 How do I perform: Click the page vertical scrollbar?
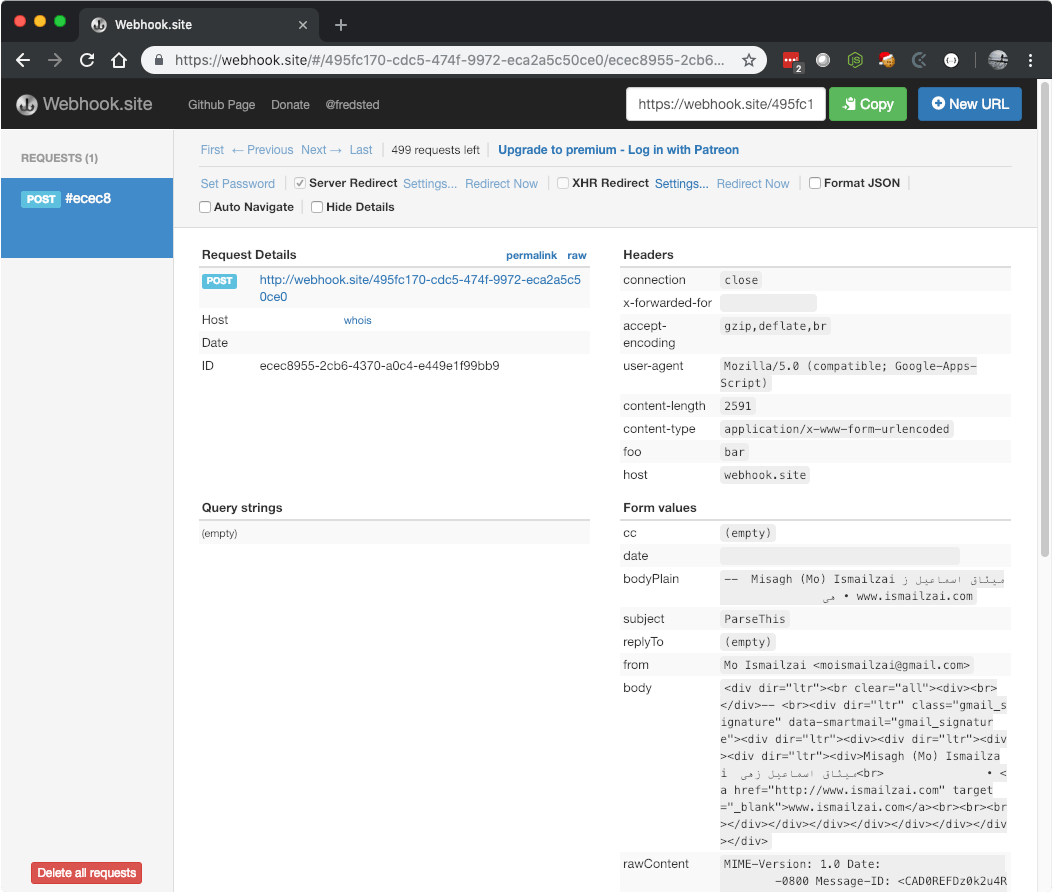pyautogui.click(x=1045, y=318)
